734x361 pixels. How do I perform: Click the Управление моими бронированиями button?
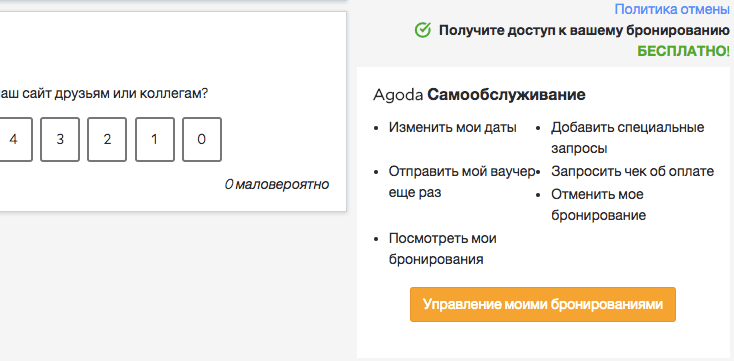tap(543, 304)
